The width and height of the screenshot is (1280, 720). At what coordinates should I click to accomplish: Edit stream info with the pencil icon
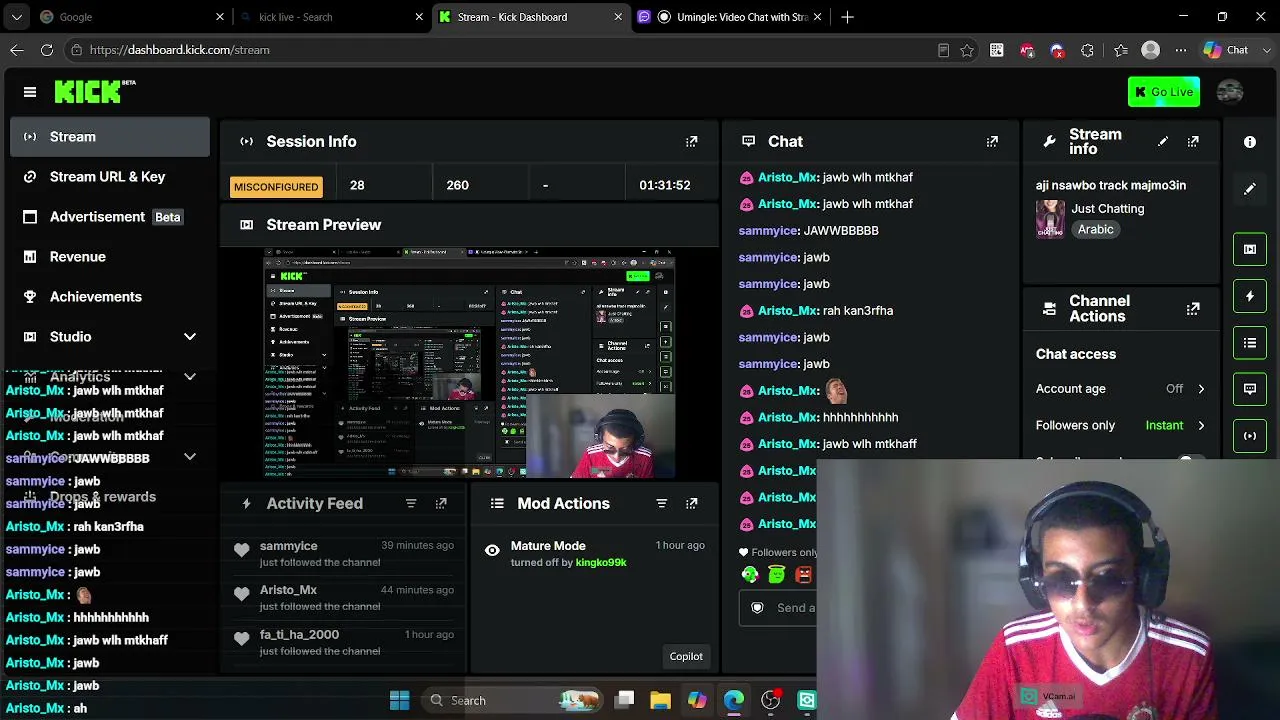[x=1163, y=142]
